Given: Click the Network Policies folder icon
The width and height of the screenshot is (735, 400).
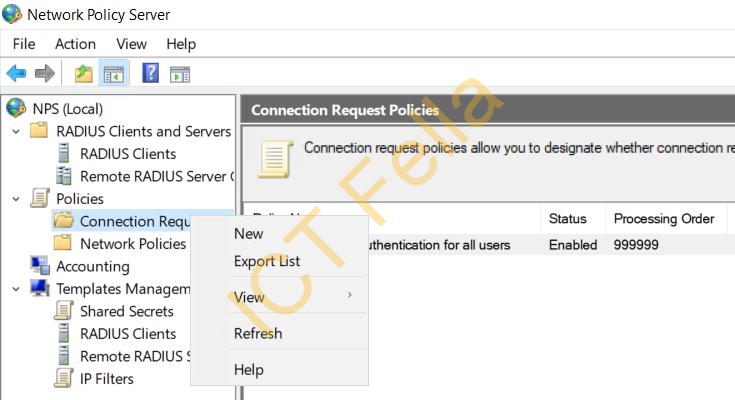Looking at the screenshot, I should (x=63, y=243).
